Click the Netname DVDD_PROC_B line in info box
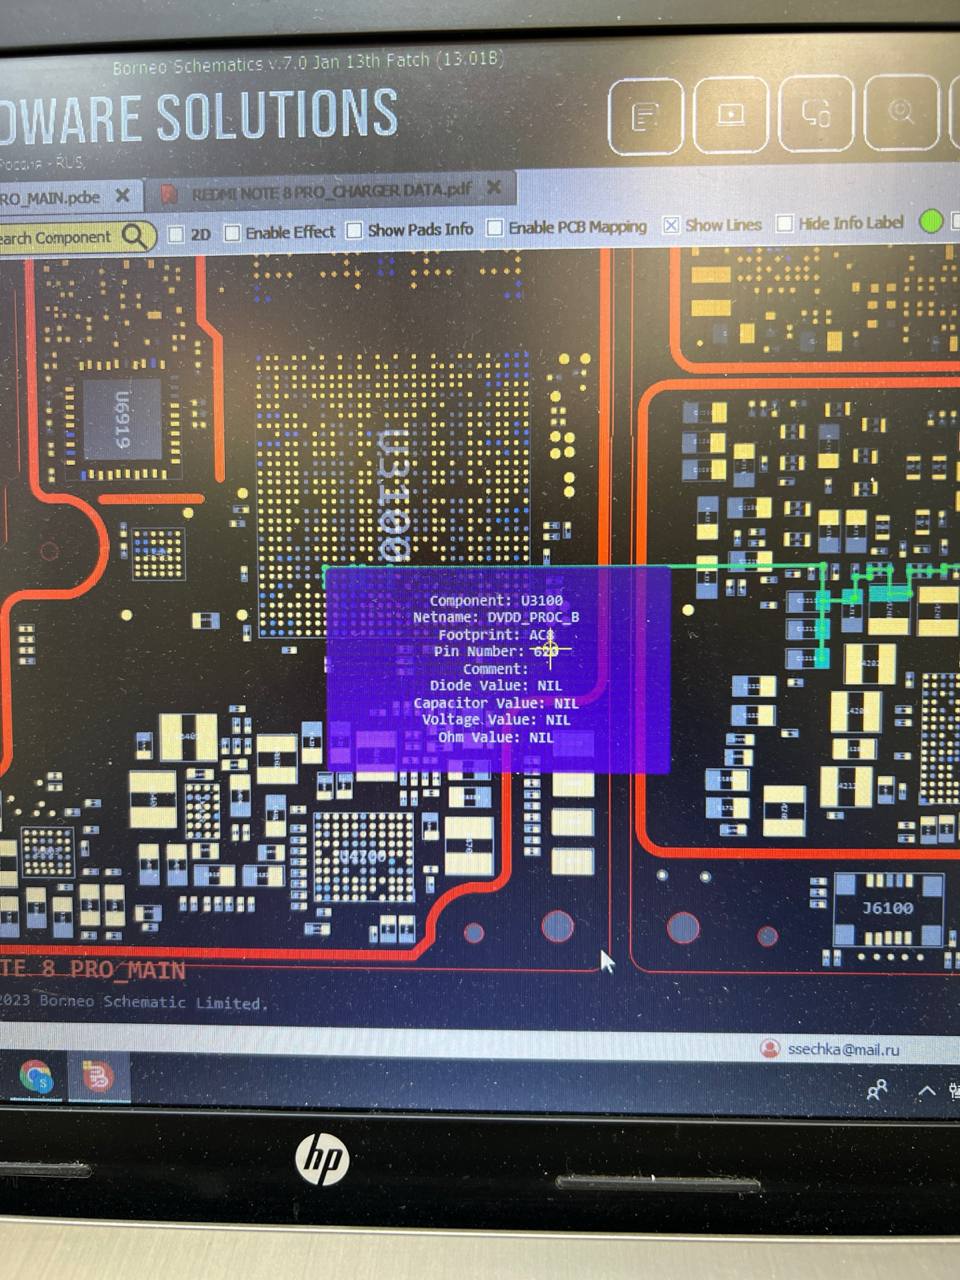Image resolution: width=960 pixels, height=1280 pixels. (x=496, y=618)
